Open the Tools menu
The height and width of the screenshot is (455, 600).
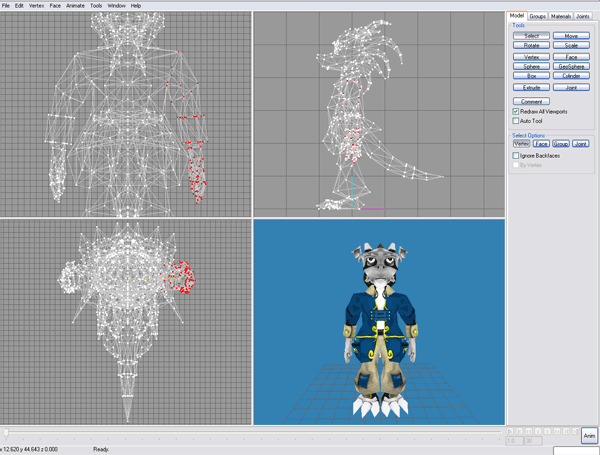[x=96, y=6]
